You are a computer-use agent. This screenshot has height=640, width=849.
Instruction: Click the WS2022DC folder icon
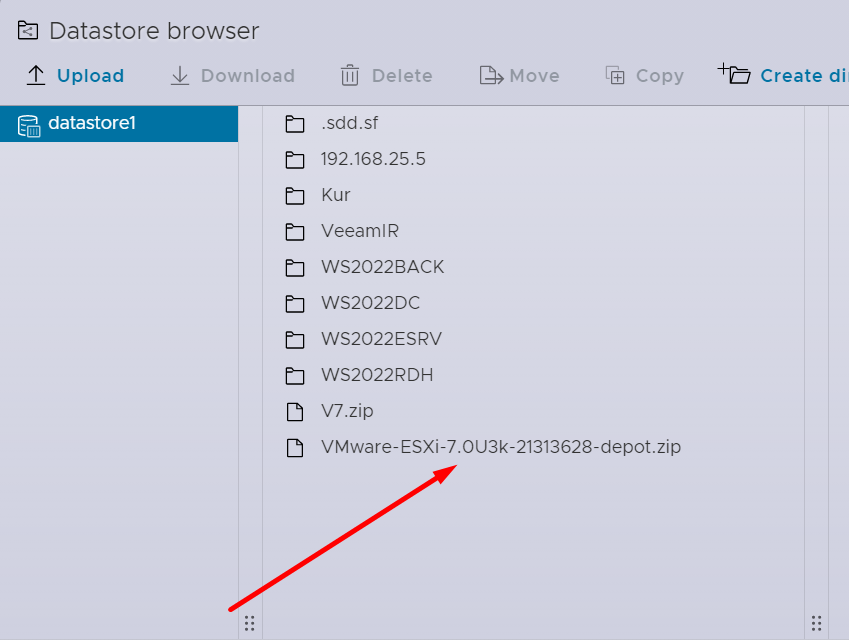click(295, 304)
